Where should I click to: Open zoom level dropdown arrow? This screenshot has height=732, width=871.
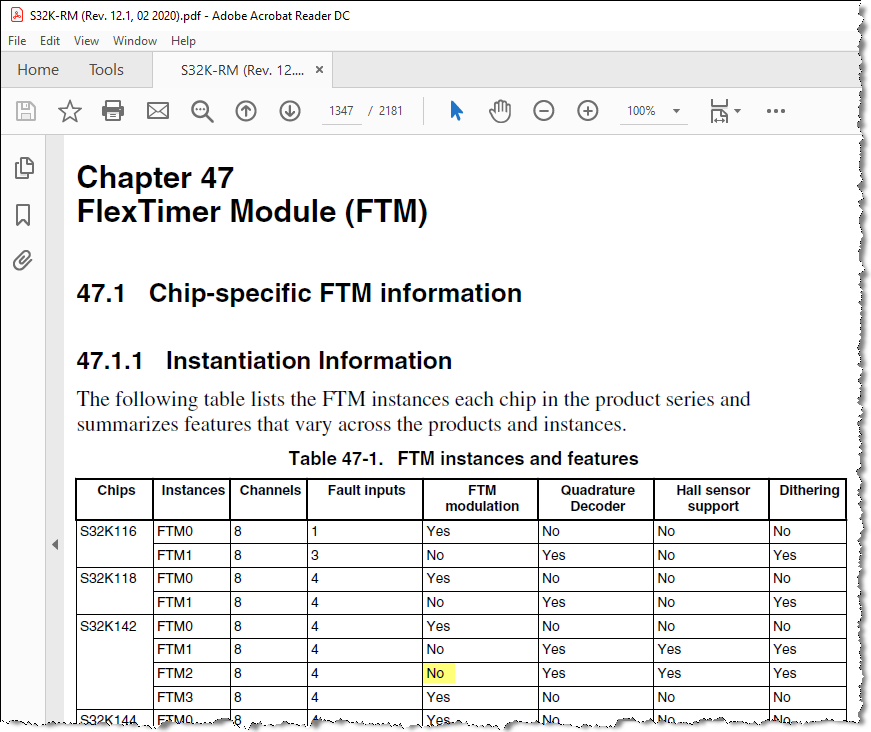point(676,111)
